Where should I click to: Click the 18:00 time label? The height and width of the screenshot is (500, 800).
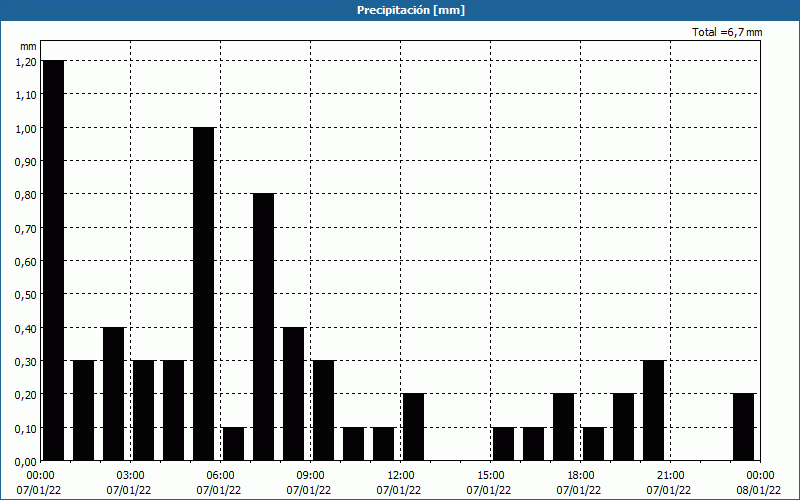[581, 476]
